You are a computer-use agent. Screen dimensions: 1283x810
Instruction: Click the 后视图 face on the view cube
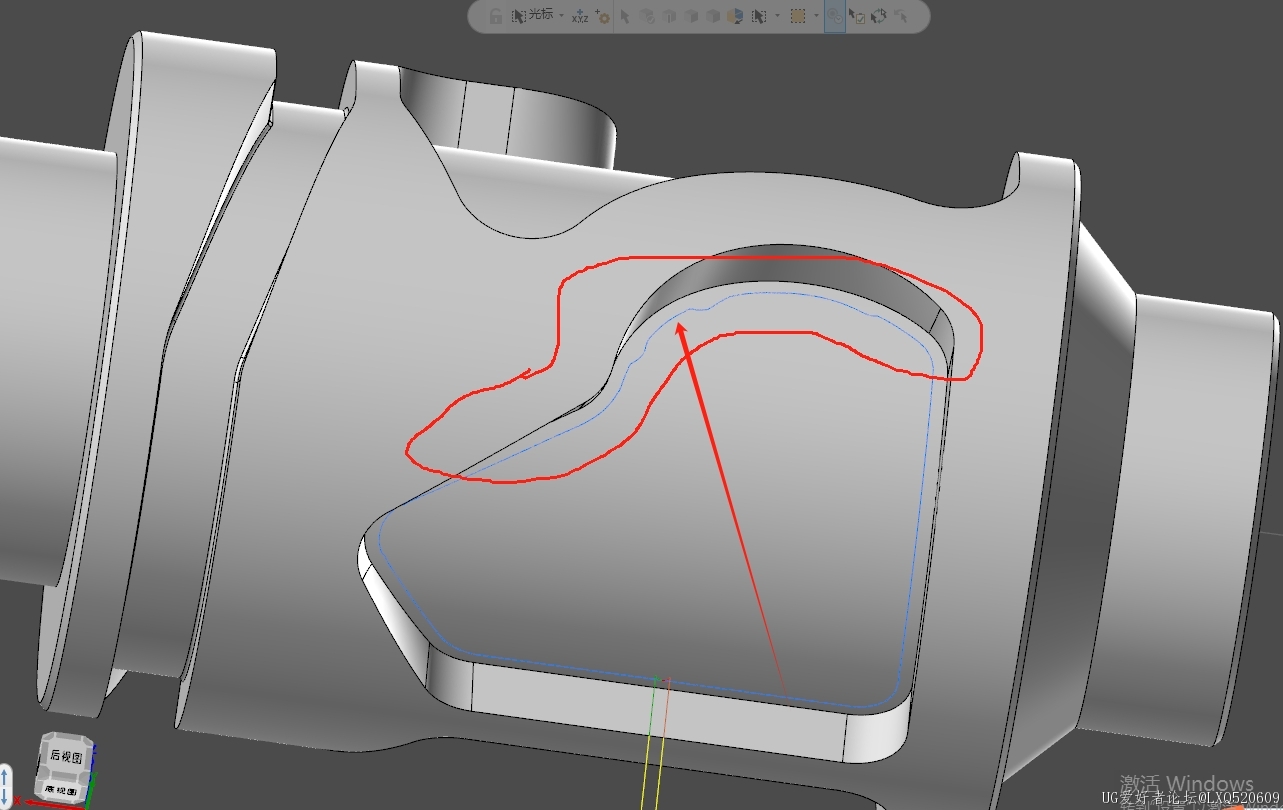coord(67,756)
